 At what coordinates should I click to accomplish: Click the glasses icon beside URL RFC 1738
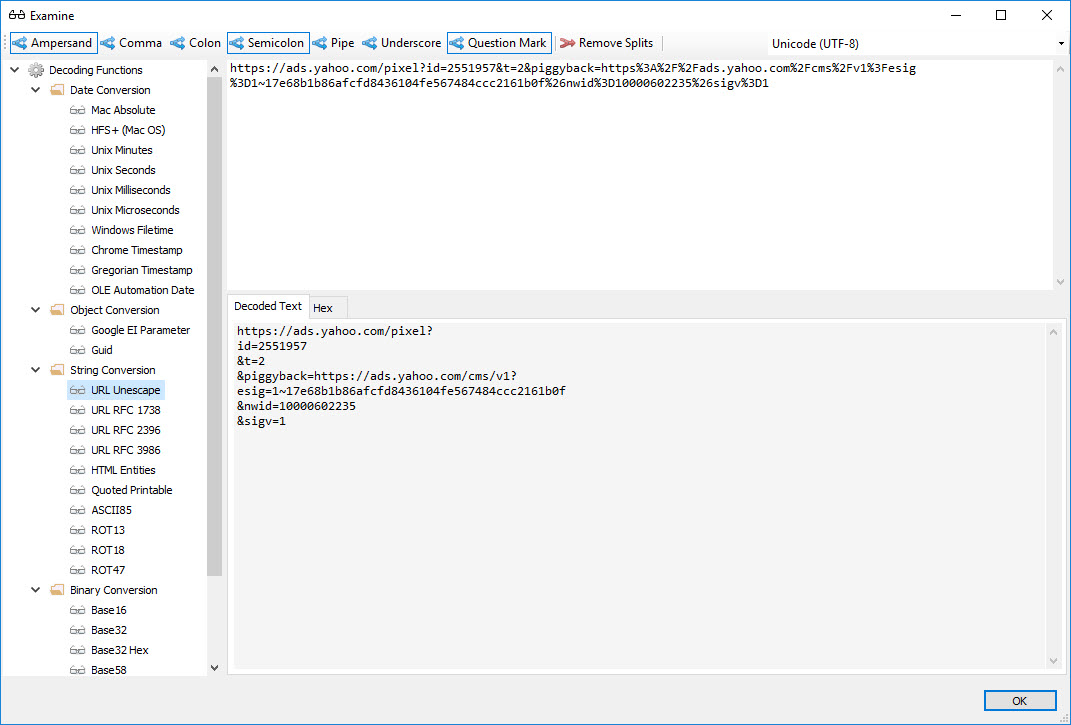tap(78, 410)
